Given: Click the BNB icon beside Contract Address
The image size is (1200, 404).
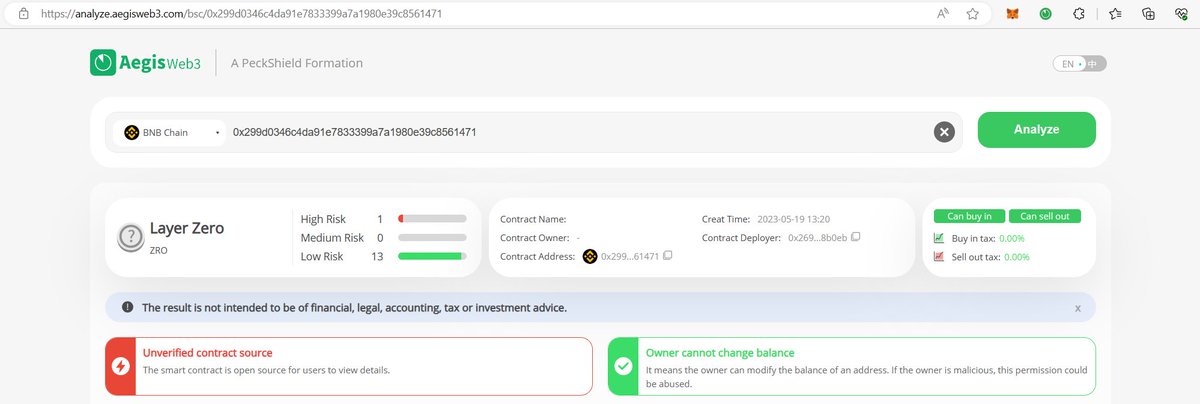Looking at the screenshot, I should 590,257.
